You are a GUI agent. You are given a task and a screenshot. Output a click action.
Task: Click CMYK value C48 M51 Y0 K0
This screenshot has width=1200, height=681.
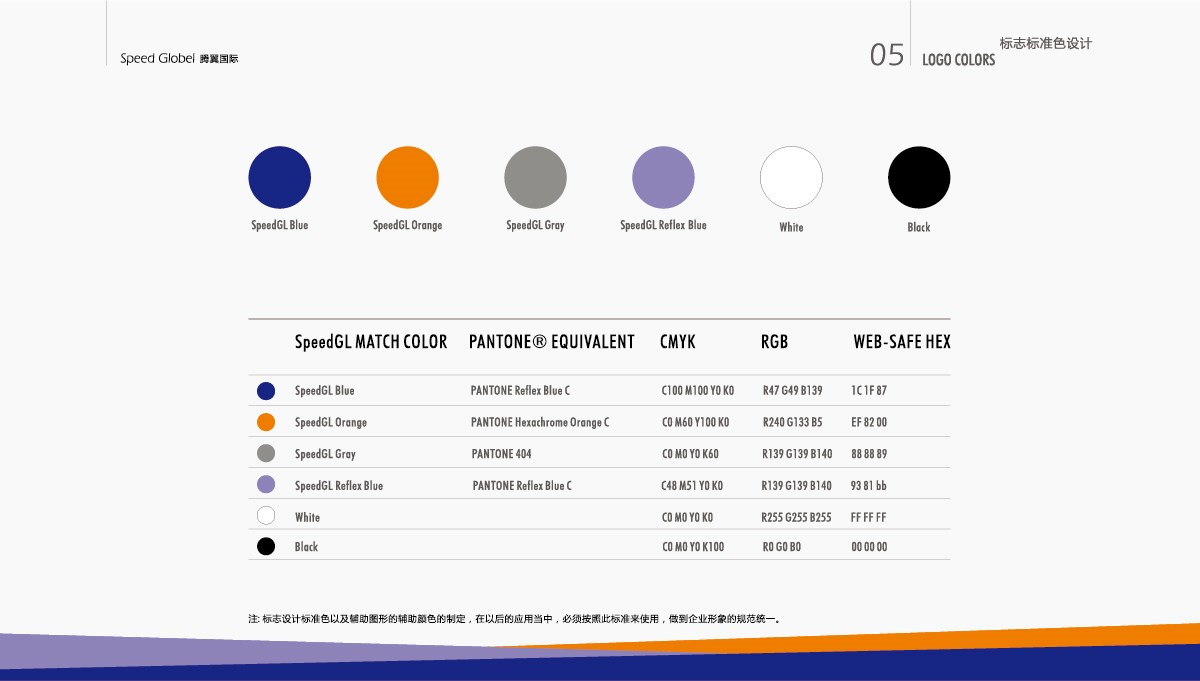(x=693, y=486)
